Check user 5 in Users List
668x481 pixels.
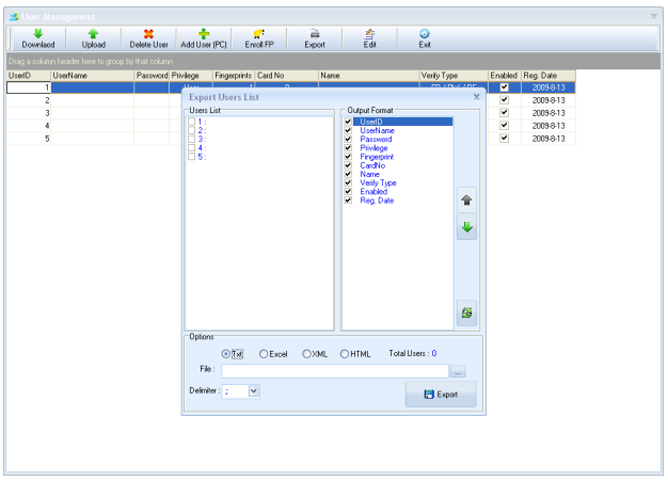click(191, 157)
